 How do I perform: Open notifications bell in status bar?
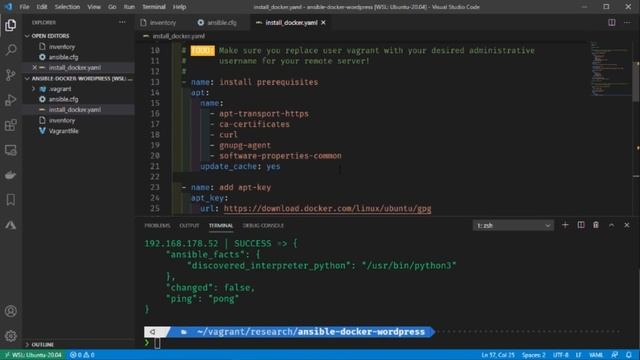629,355
